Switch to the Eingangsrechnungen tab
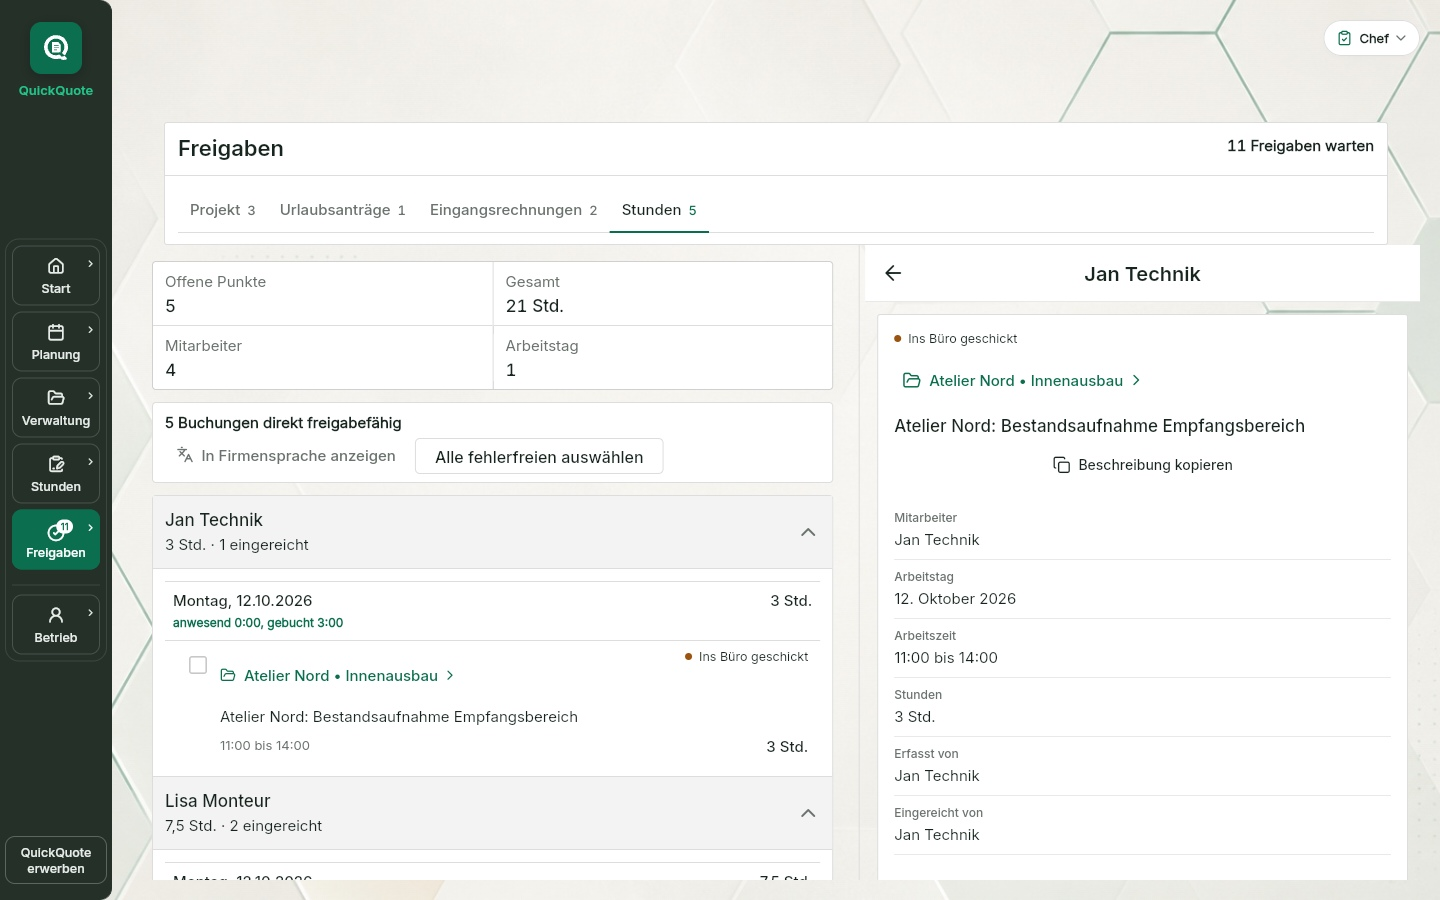 (514, 210)
